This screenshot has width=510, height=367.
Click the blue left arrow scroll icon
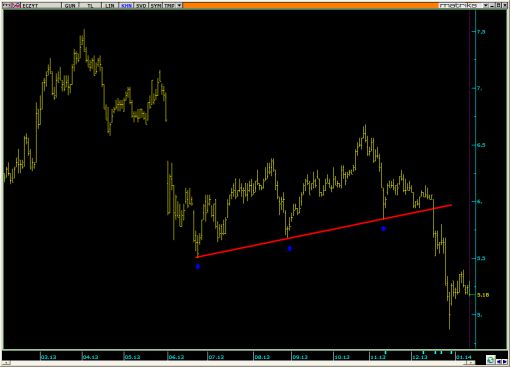[499, 362]
